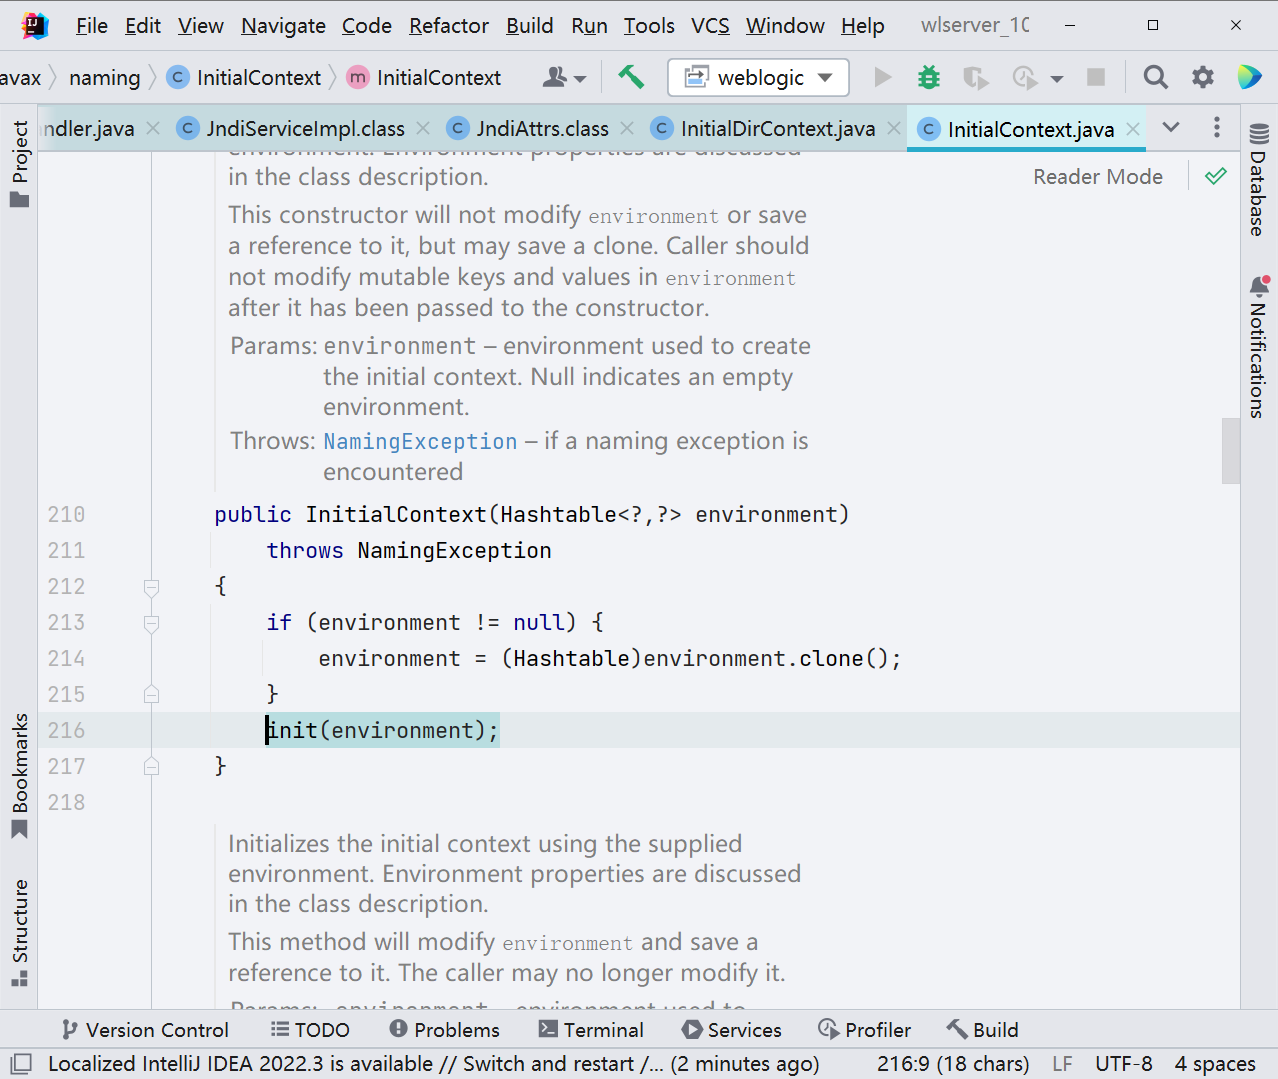Enable Reader Mode in the editor
Screen dimensions: 1278x1079
(x=1097, y=176)
